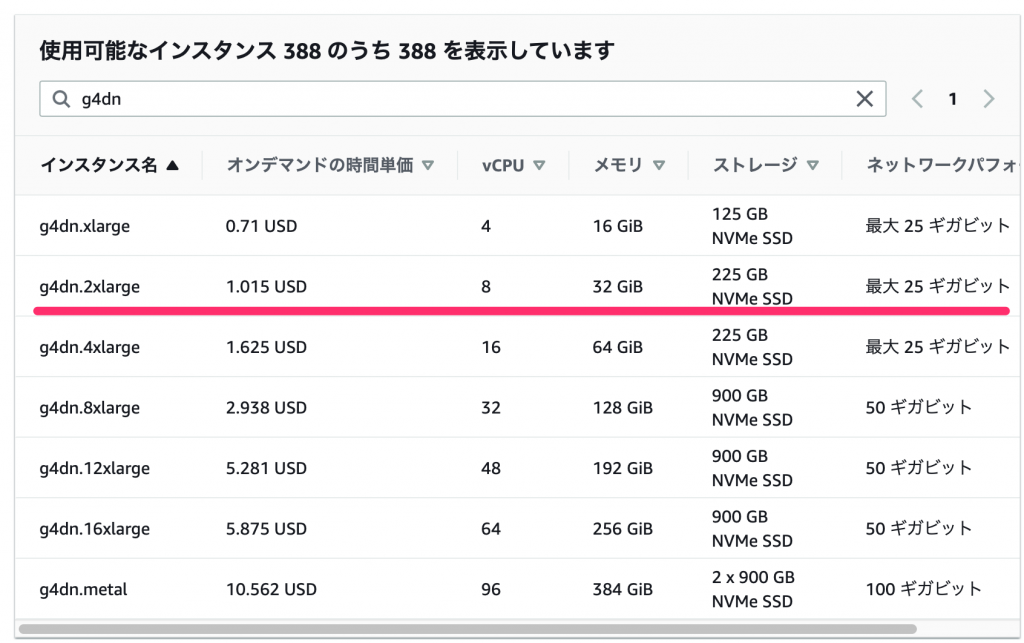Viewport: 1024px width, 643px height.
Task: Select the g4dn.16xlarge instance name
Action: [95, 529]
